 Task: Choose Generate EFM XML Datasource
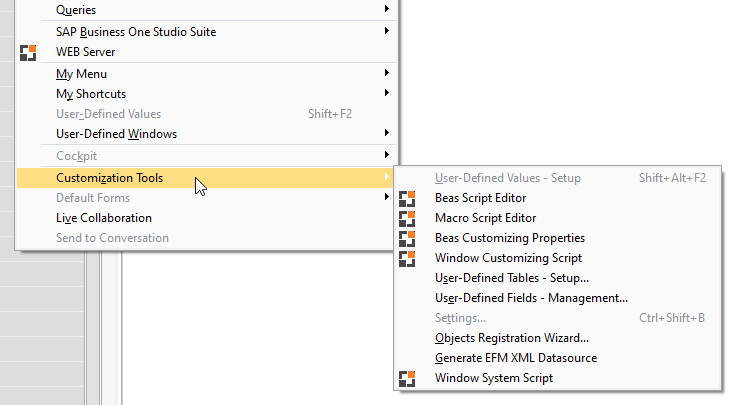(516, 358)
